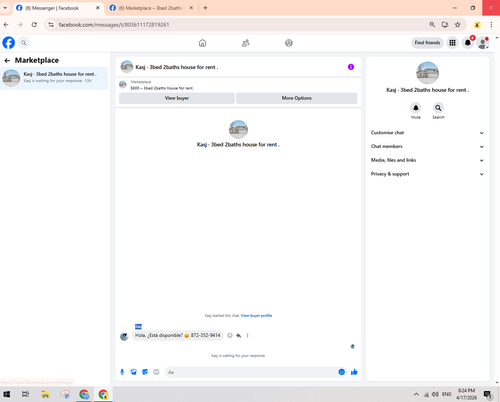The width and height of the screenshot is (500, 402).
Task: Click the install app icon in the address bar
Action: [x=445, y=25]
